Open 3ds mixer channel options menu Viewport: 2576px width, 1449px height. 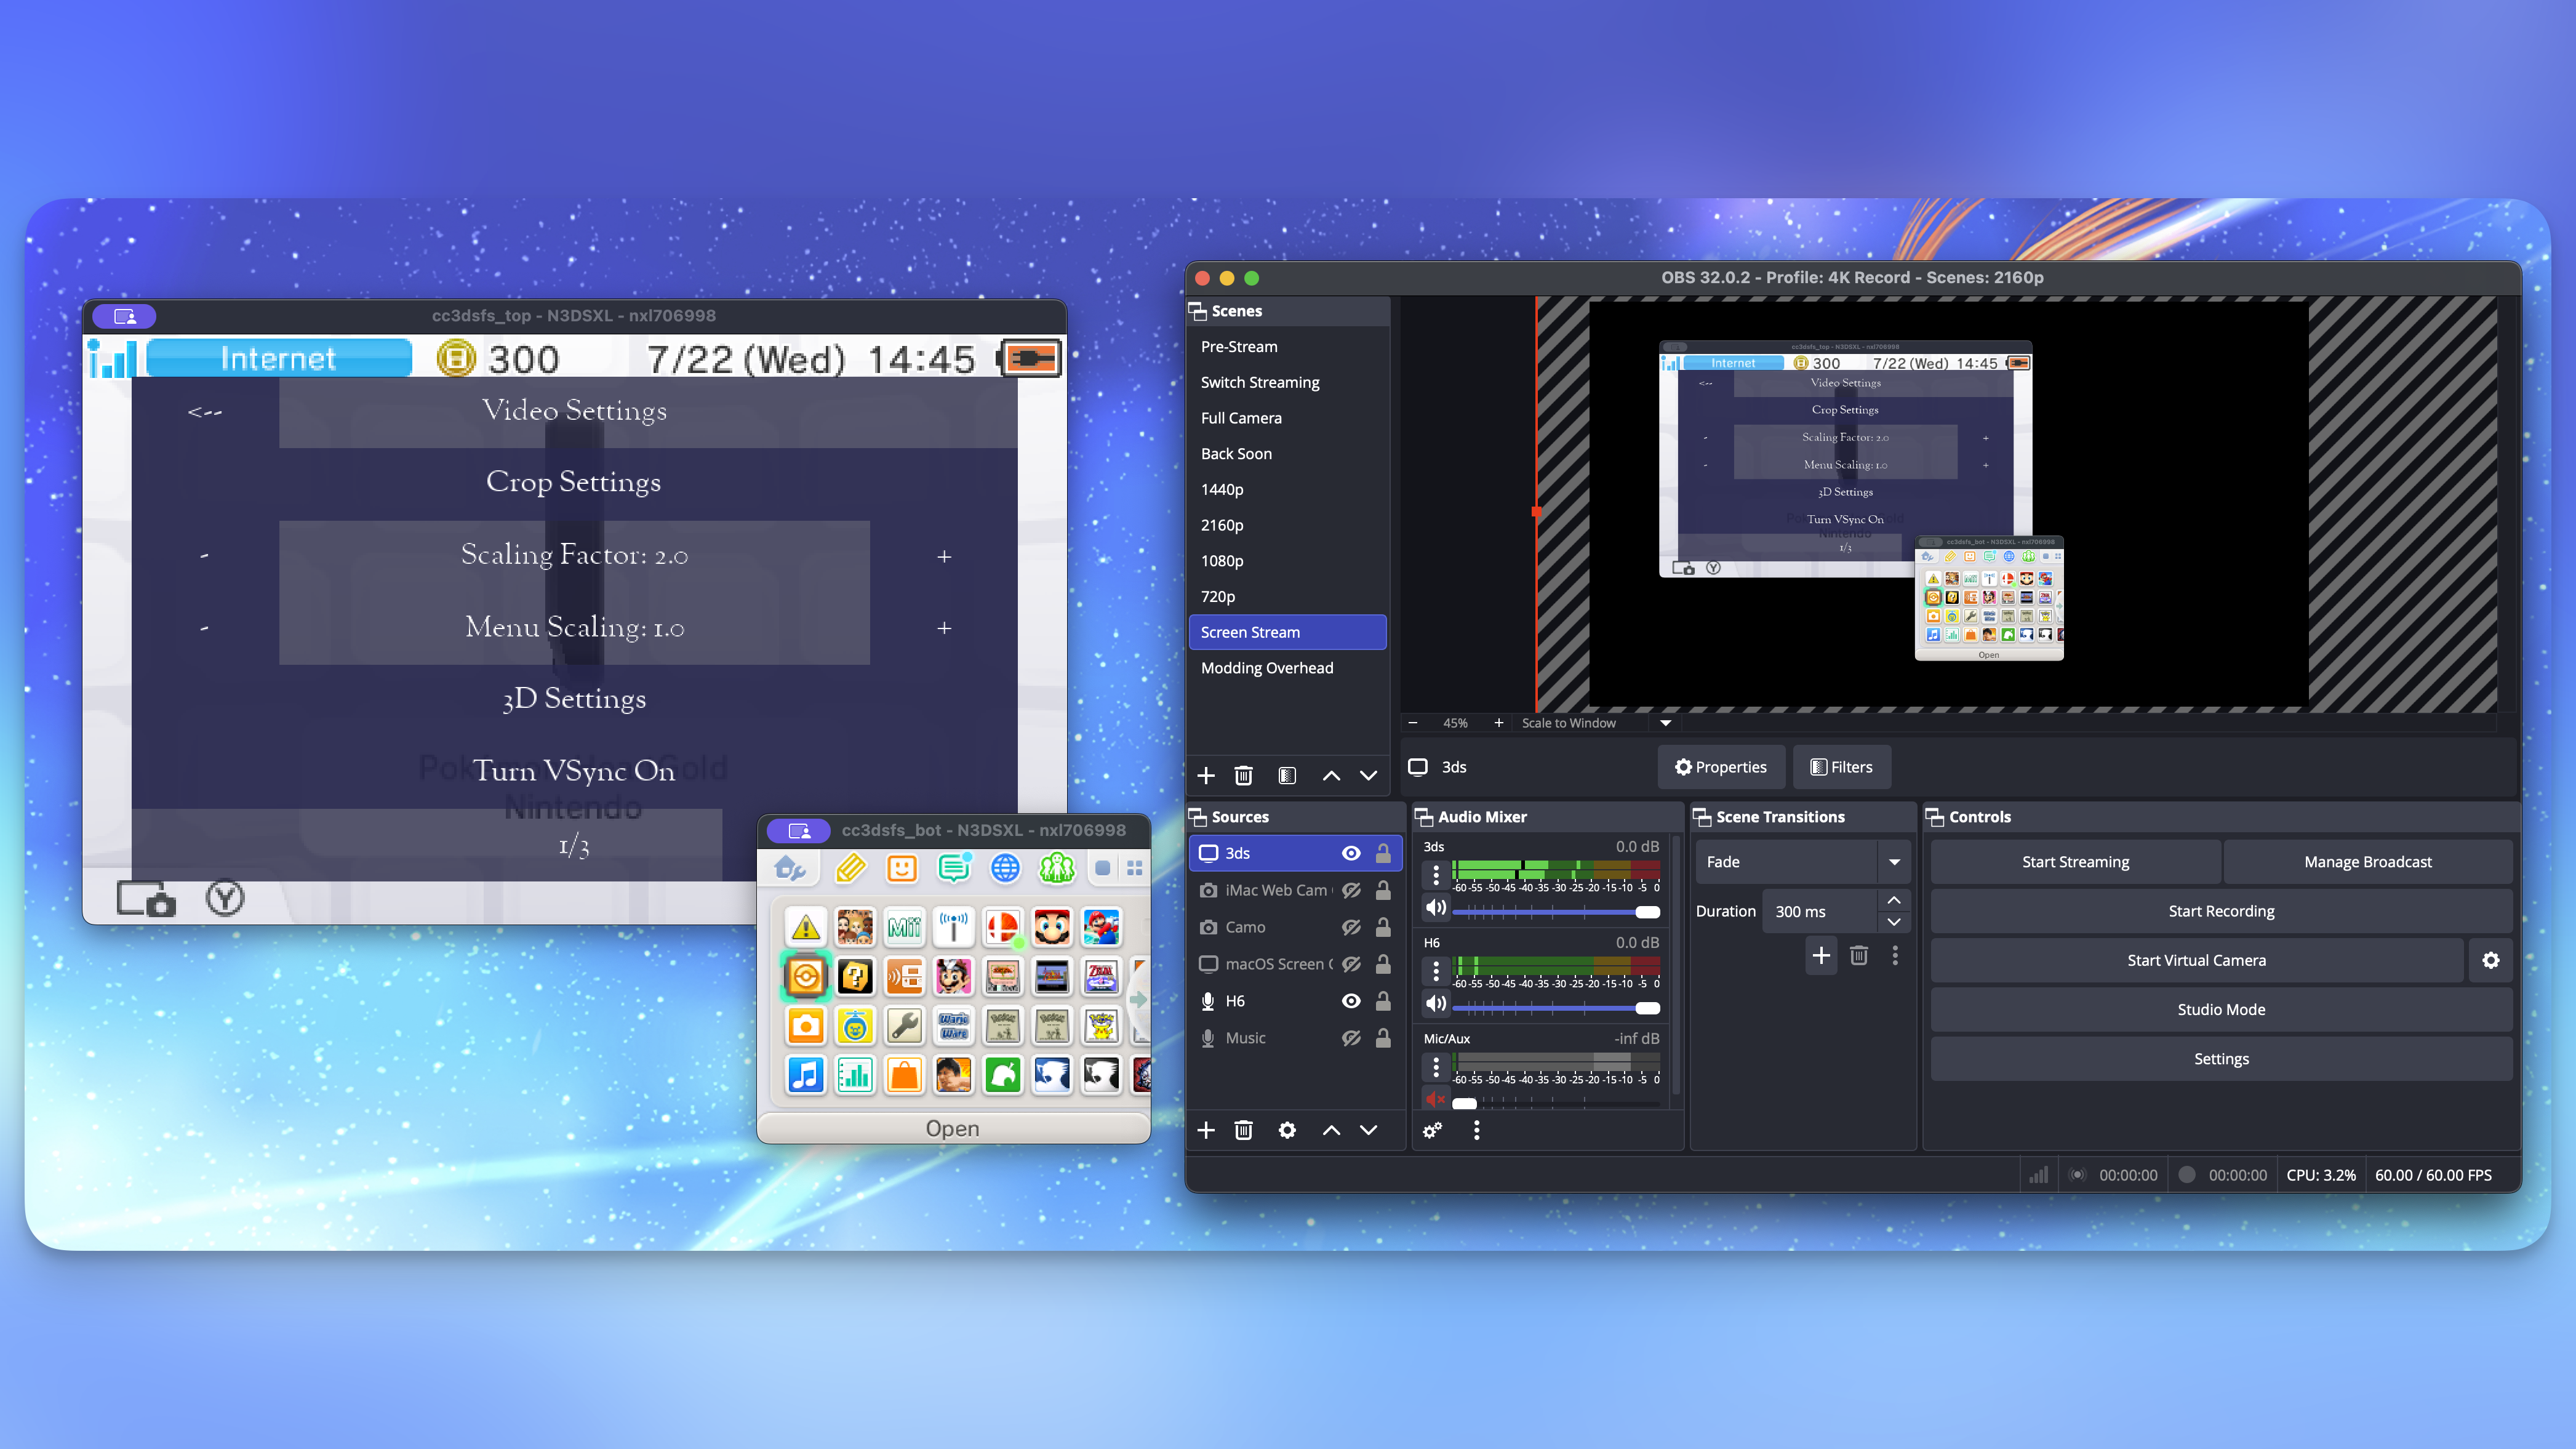pos(1436,875)
